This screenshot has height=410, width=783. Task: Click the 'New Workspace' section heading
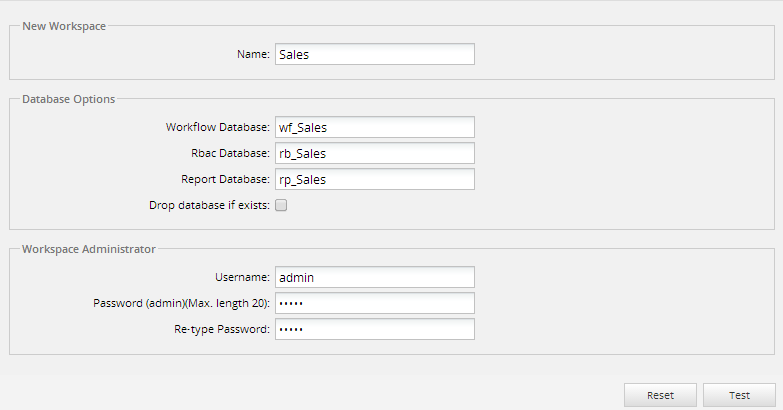[64, 26]
